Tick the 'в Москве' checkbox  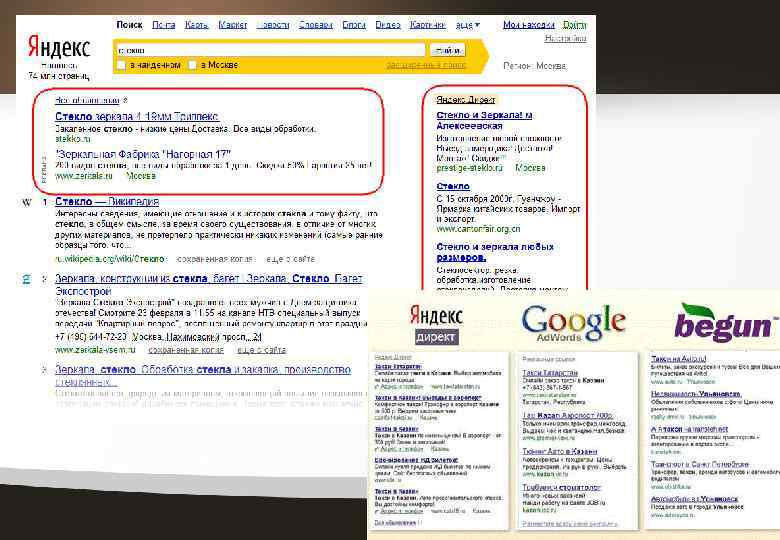pyautogui.click(x=193, y=65)
